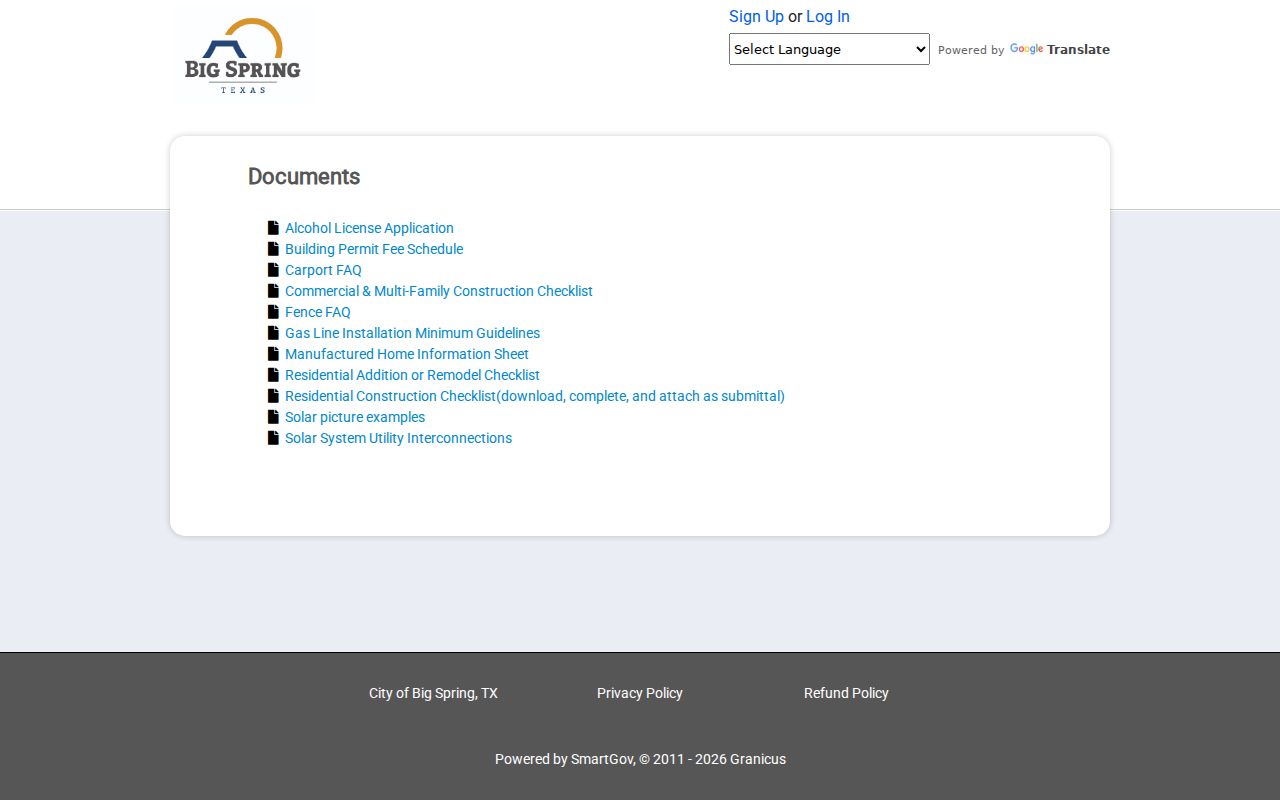Open Manufactured Home Information Sheet
Viewport: 1280px width, 800px height.
407,354
